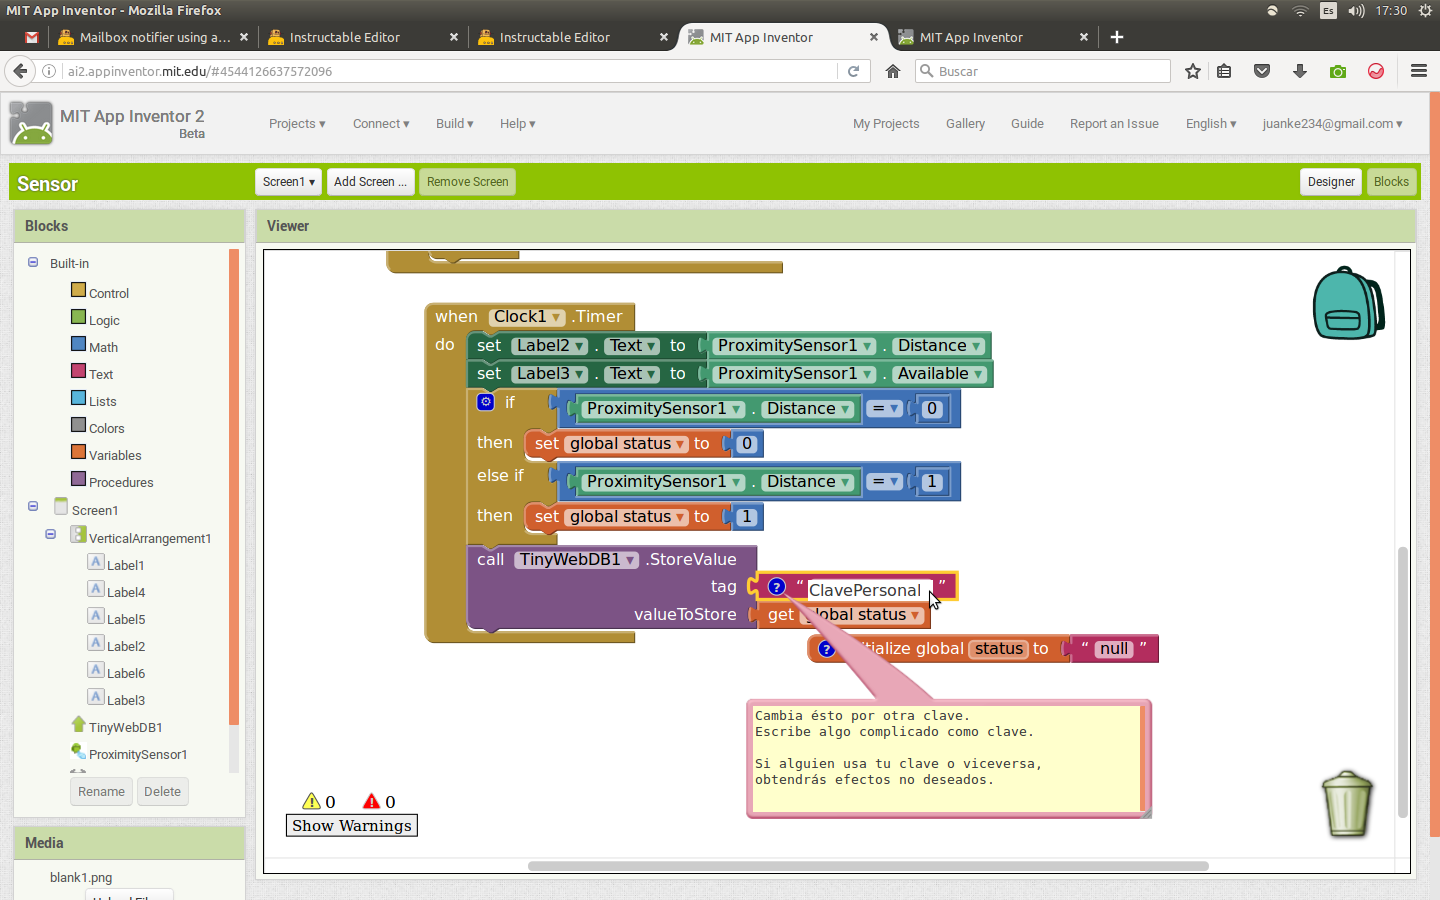The width and height of the screenshot is (1440, 900).
Task: Click the trash can icon
Action: (1347, 803)
